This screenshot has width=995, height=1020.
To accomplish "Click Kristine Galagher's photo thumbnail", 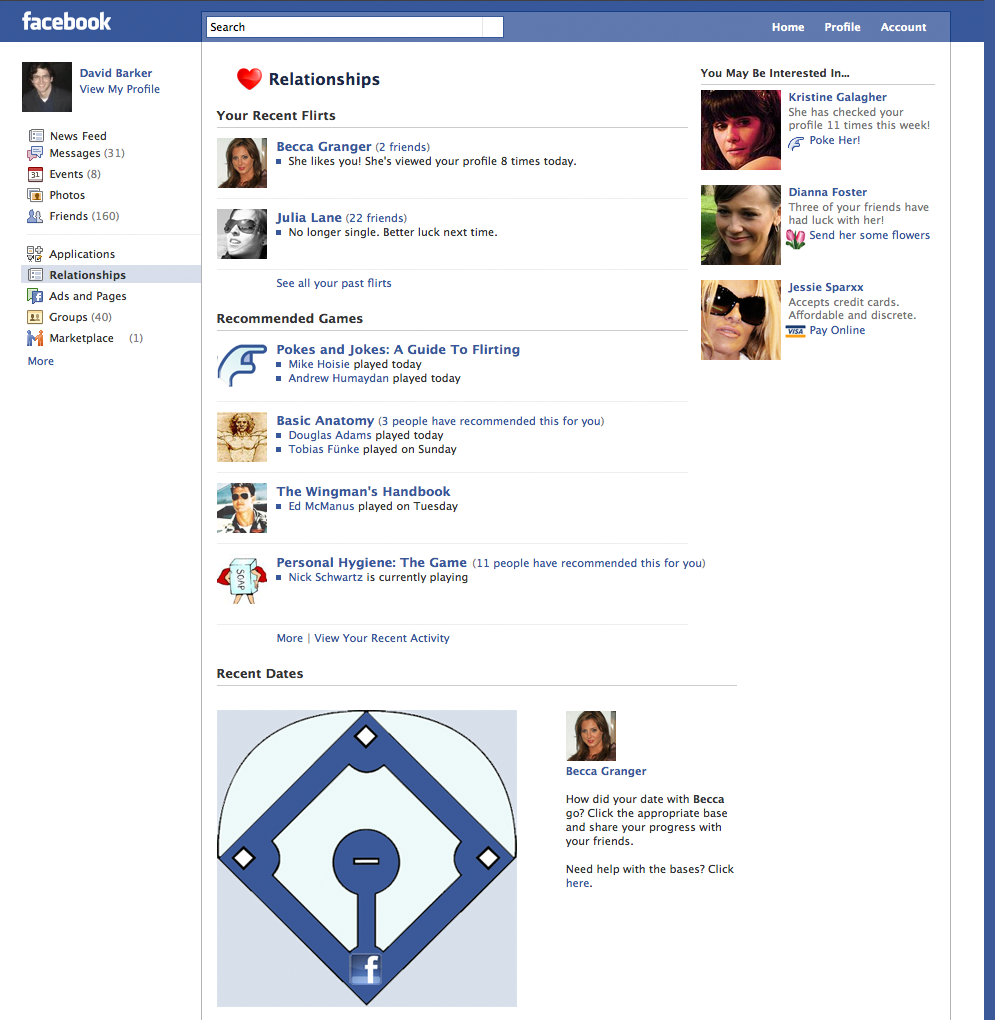I will coord(741,130).
